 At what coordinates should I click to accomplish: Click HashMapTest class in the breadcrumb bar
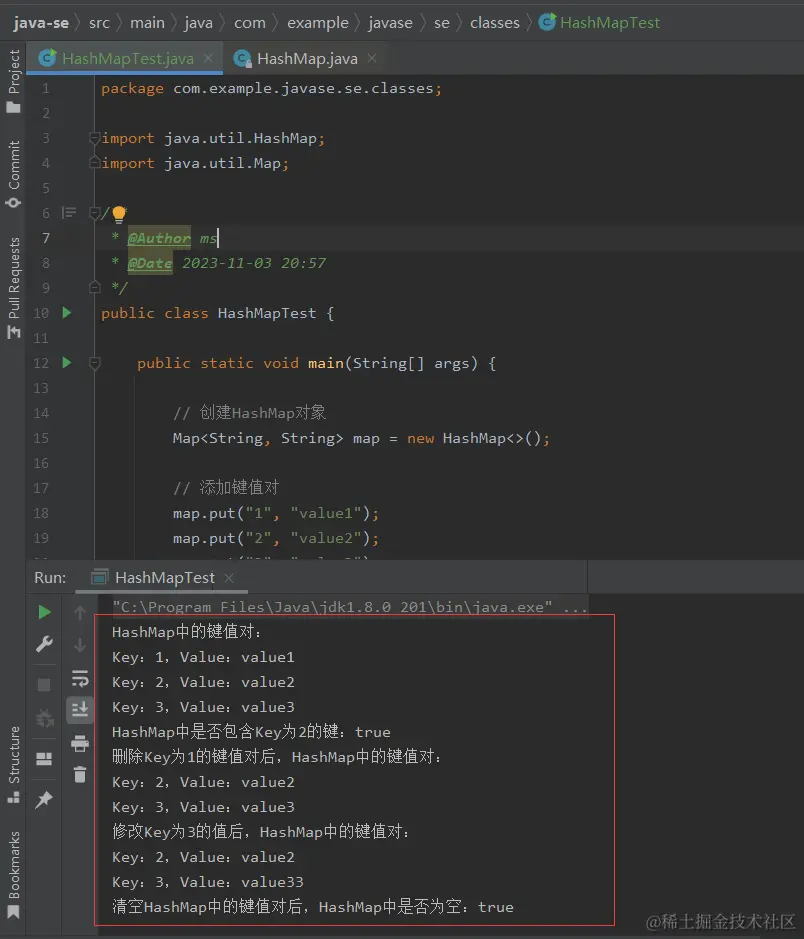pyautogui.click(x=600, y=23)
